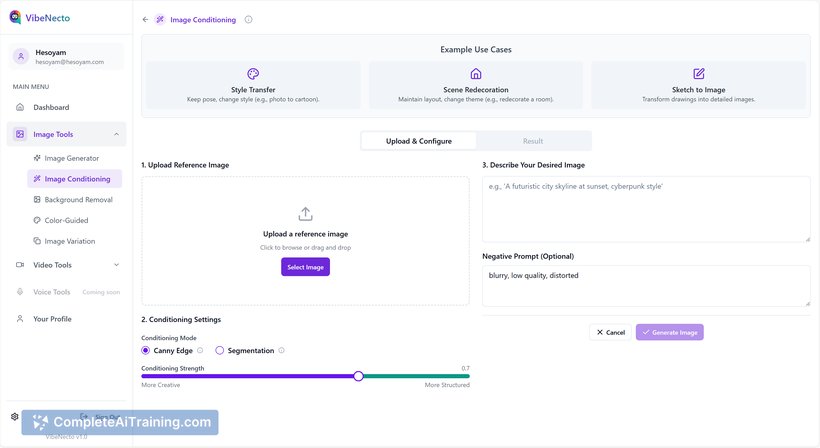Click the Image Generator sparkle icon
The width and height of the screenshot is (820, 448).
pos(37,158)
